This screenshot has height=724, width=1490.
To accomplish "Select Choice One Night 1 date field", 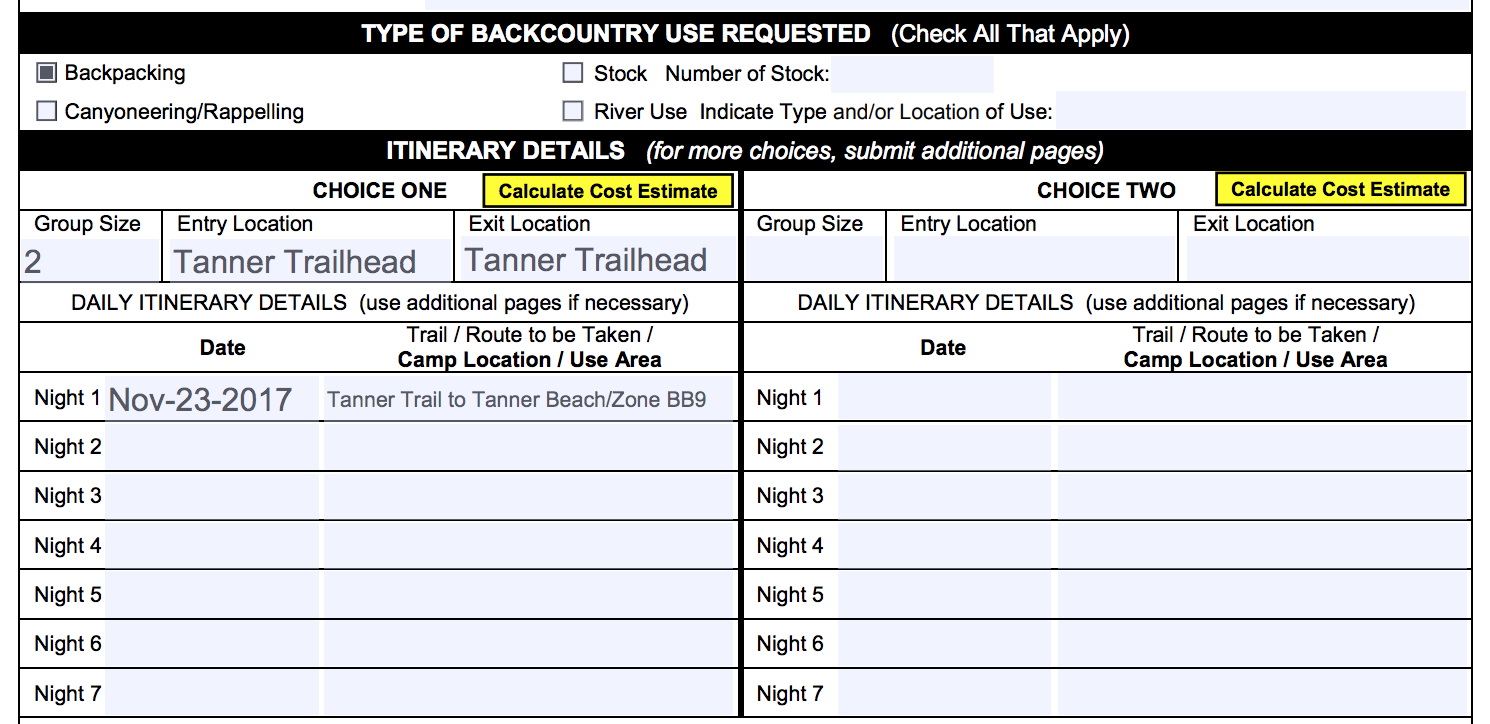I will click(212, 398).
